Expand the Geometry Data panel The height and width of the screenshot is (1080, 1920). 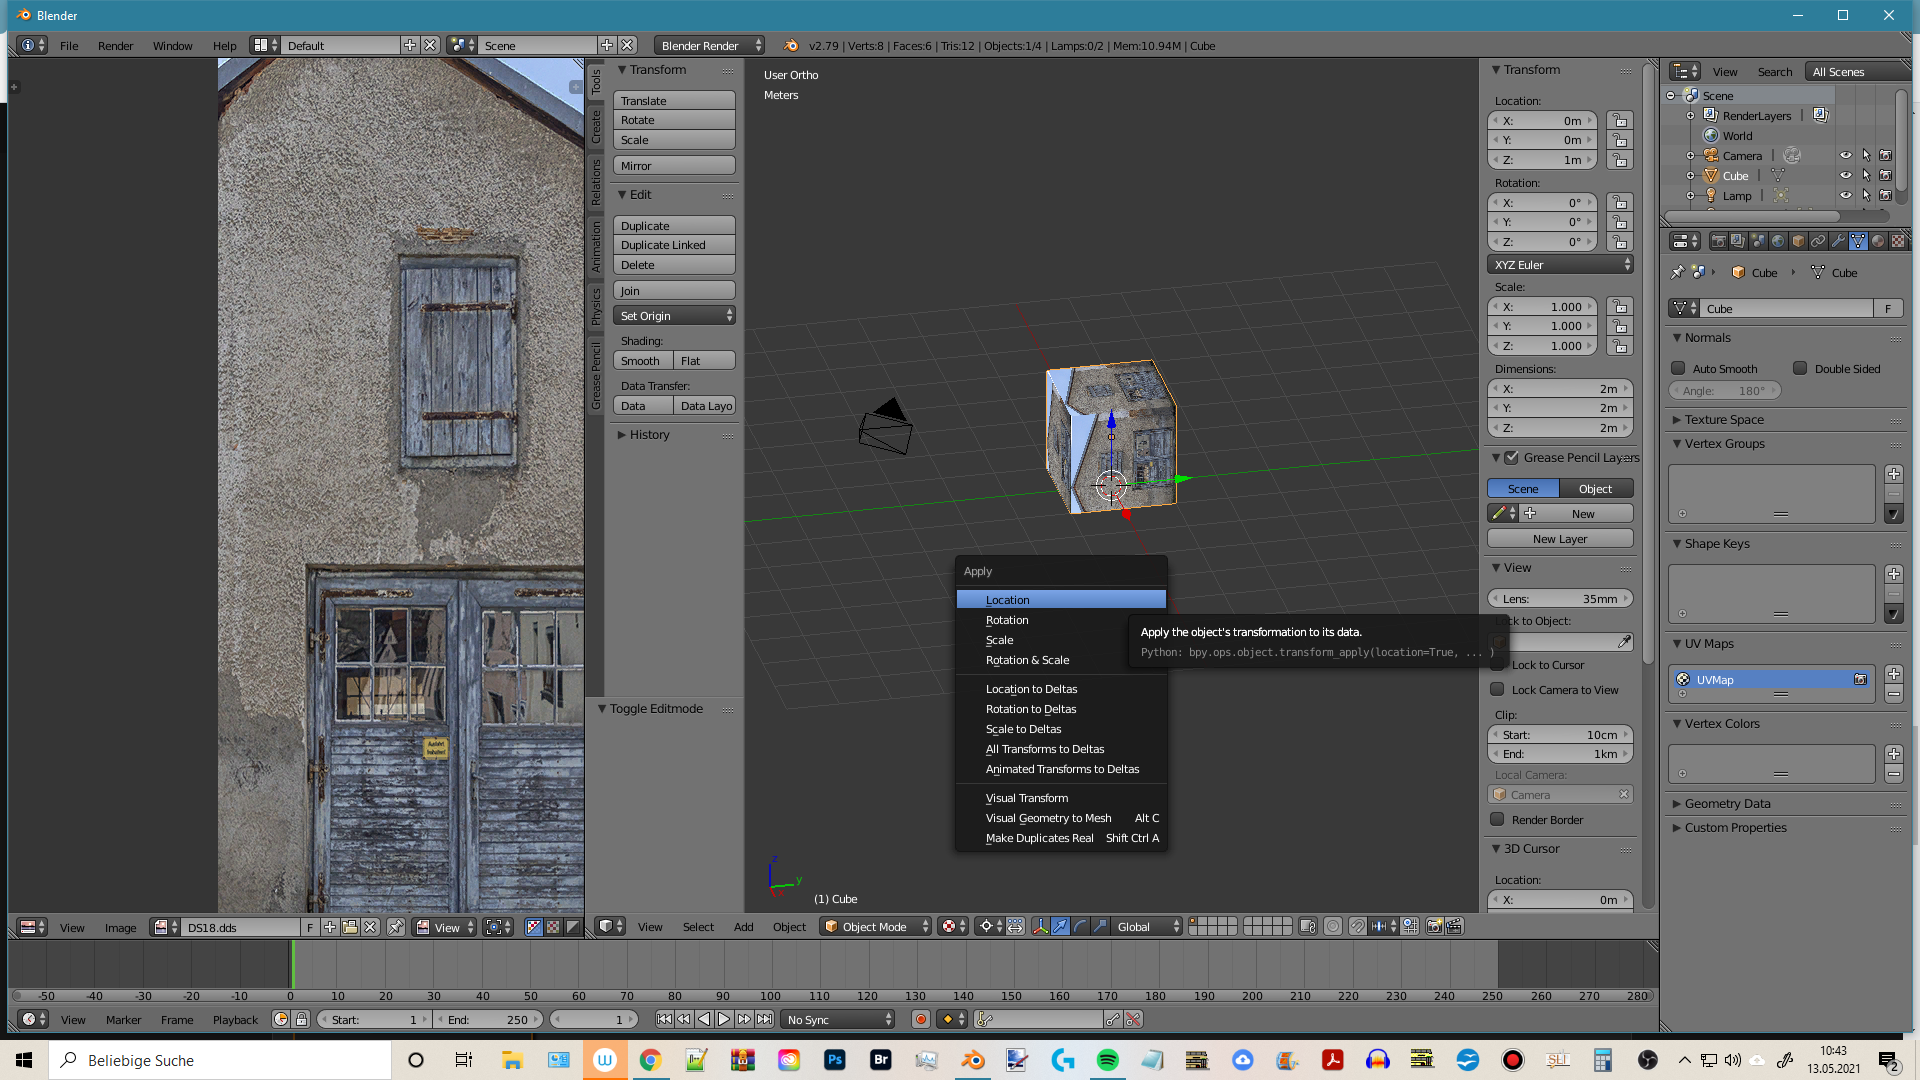pyautogui.click(x=1727, y=804)
